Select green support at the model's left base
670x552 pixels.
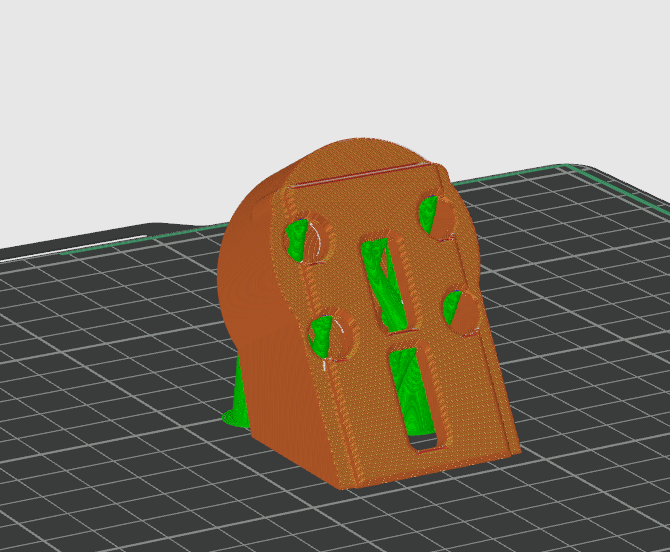(237, 407)
